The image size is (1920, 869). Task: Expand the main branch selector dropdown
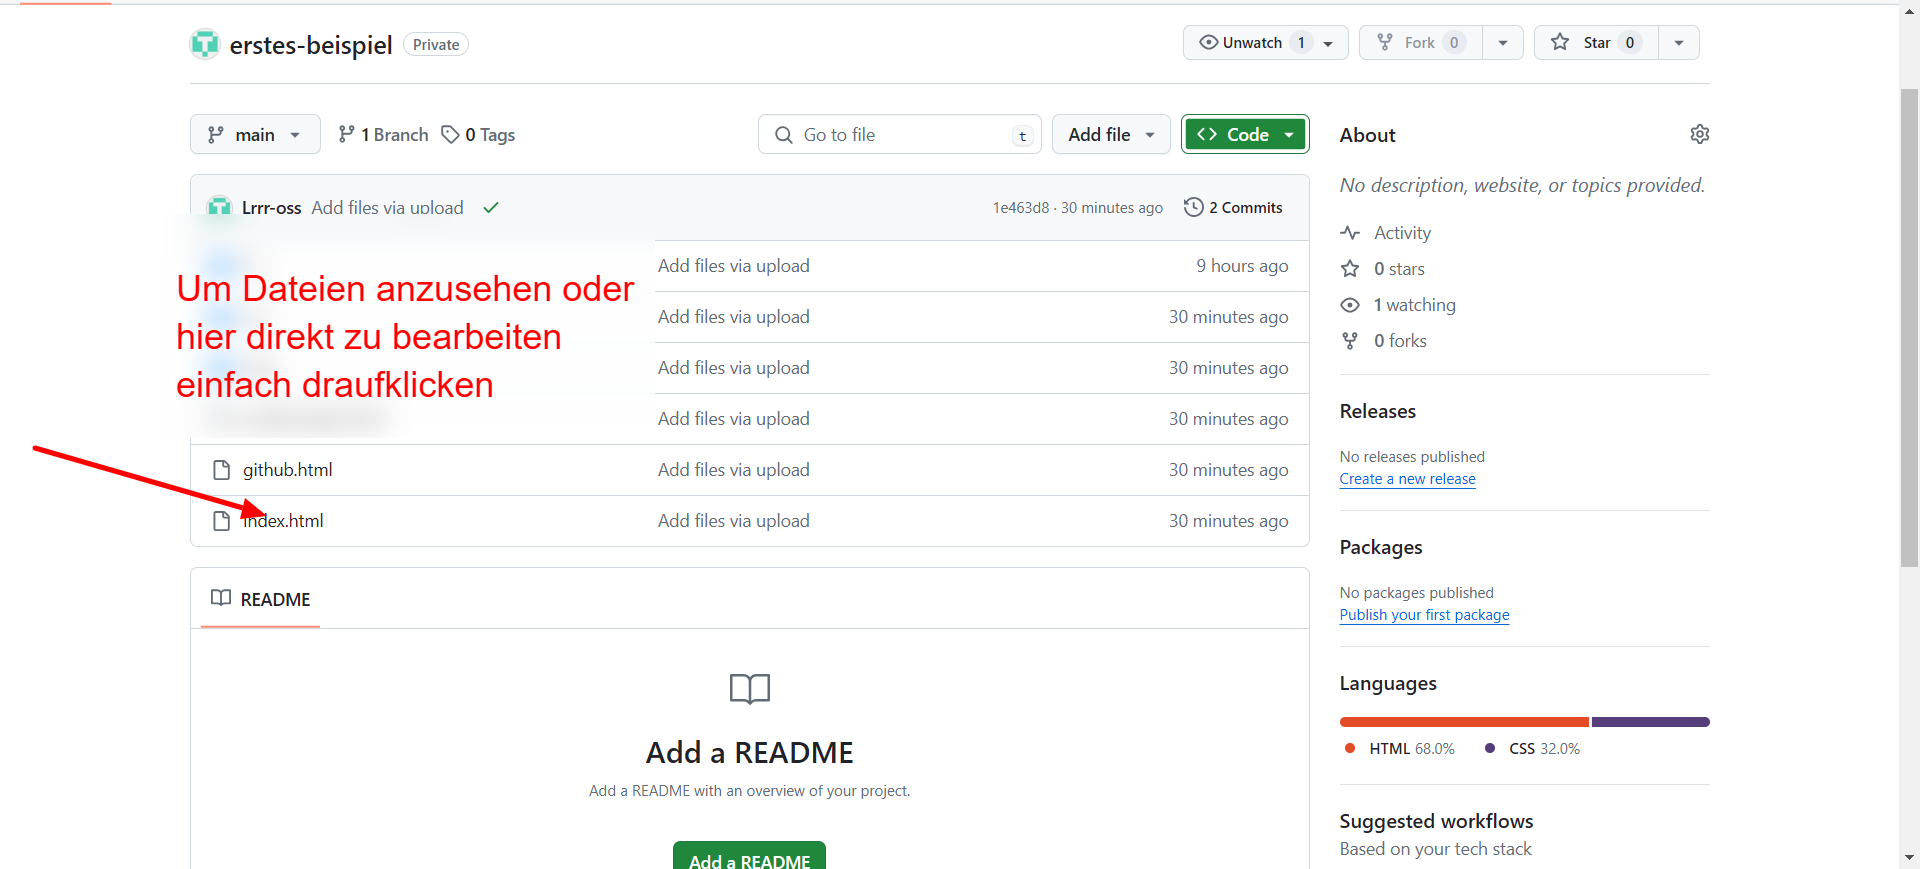[255, 134]
